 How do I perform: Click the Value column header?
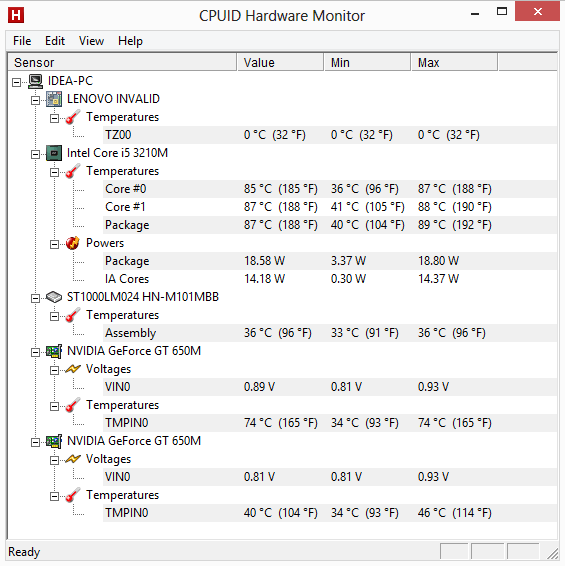tap(280, 62)
